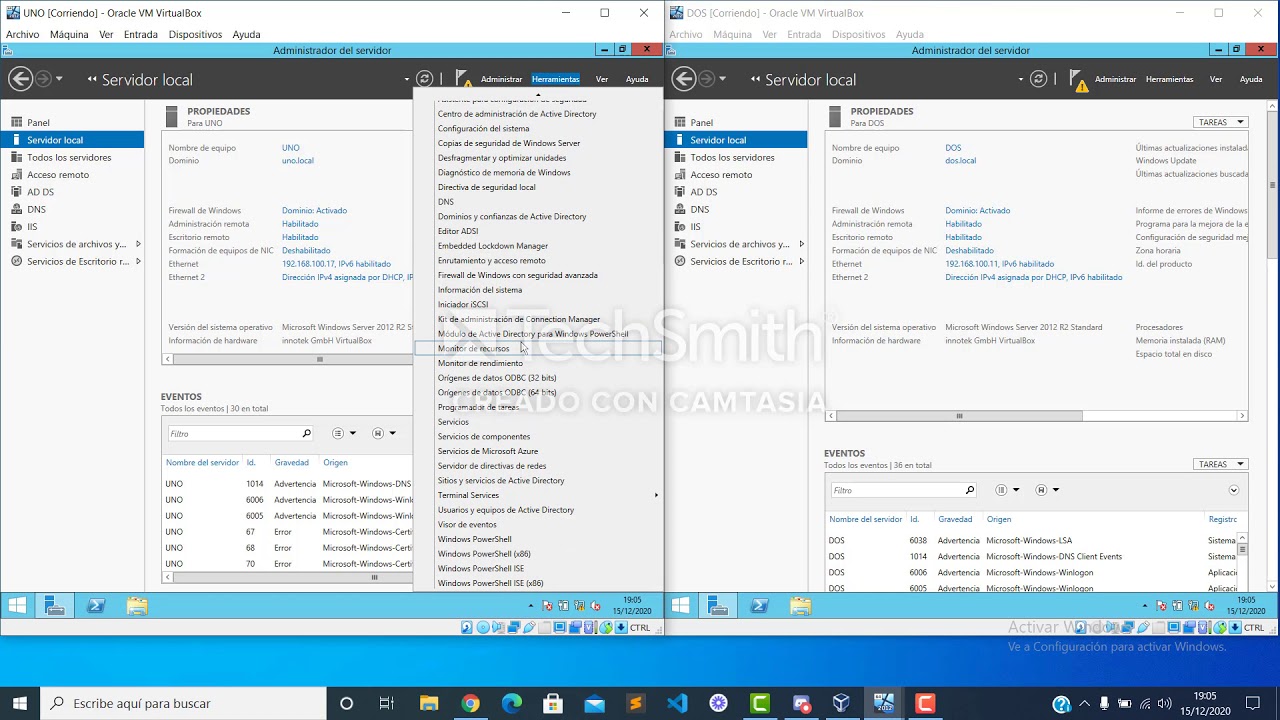Launch PowerShell from the UNO VM taskbar
Image resolution: width=1280 pixels, height=720 pixels.
96,605
